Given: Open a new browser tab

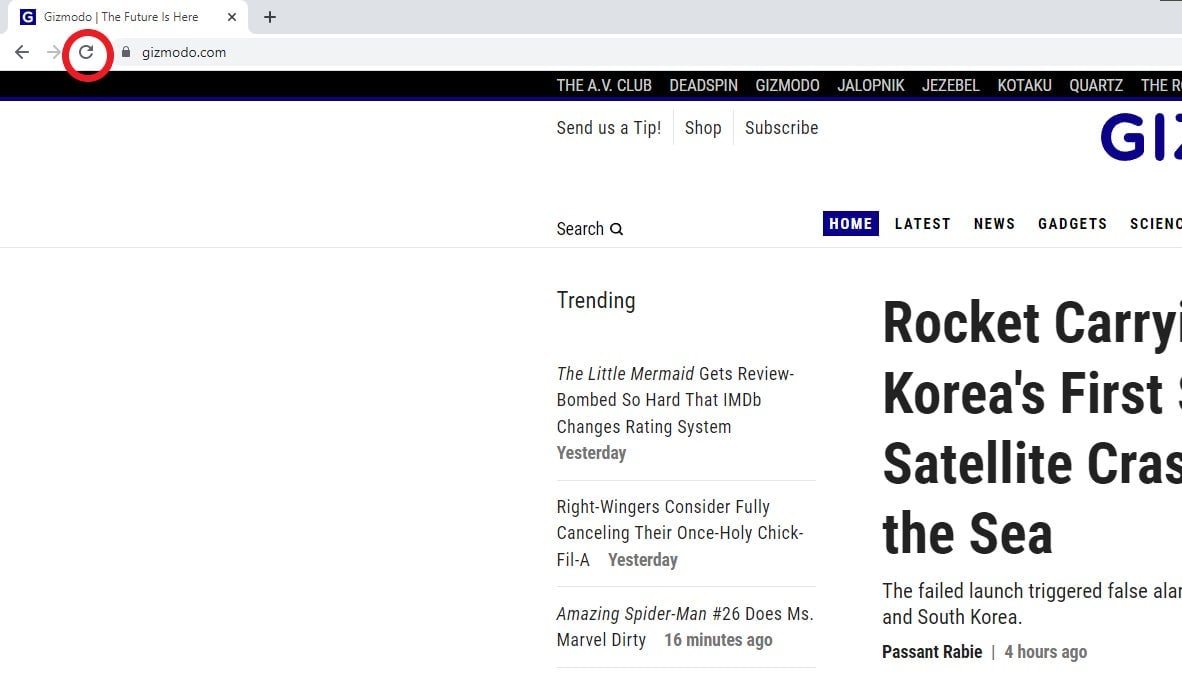Looking at the screenshot, I should click(x=270, y=16).
